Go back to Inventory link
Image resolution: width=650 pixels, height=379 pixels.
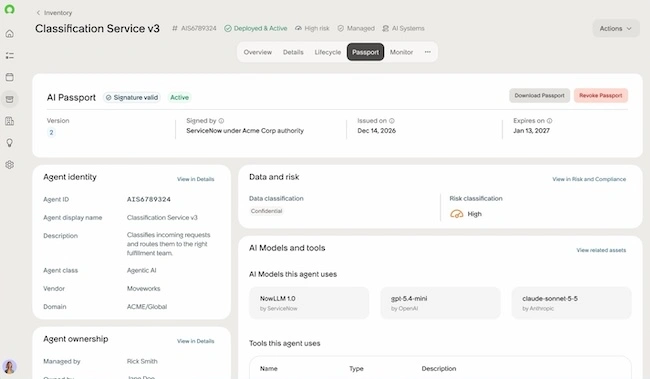click(58, 13)
